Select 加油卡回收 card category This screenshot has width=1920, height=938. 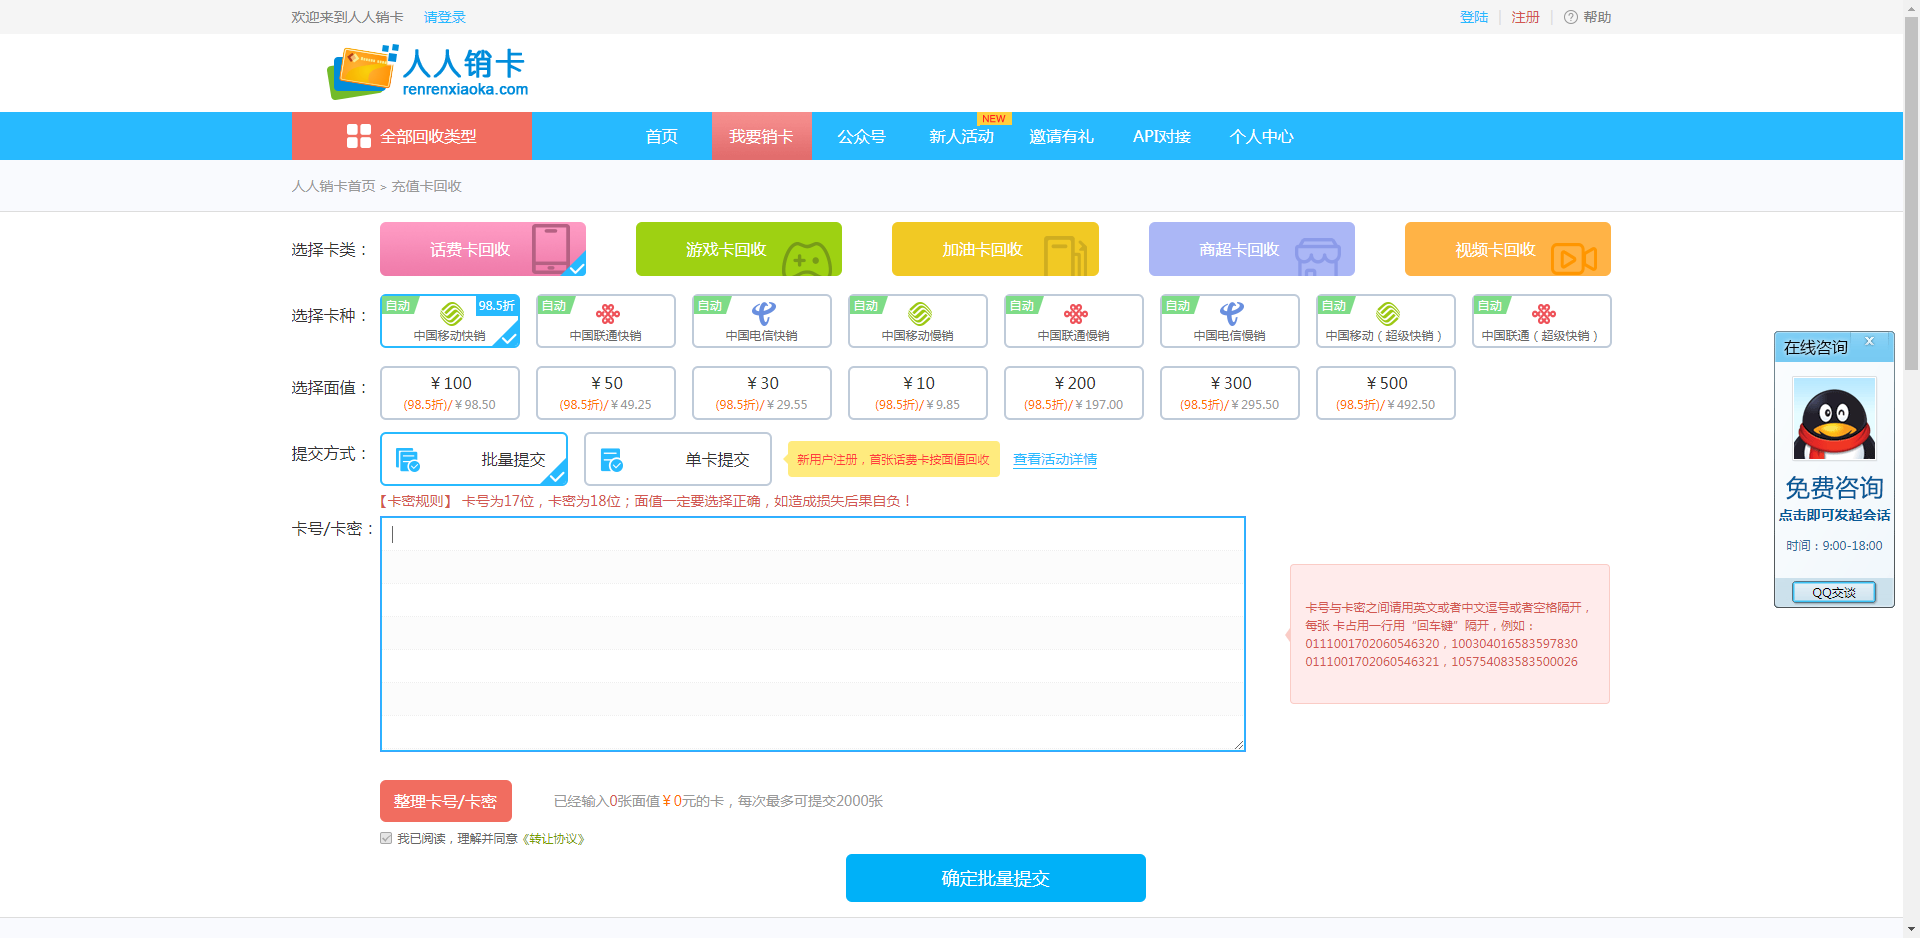pos(995,249)
